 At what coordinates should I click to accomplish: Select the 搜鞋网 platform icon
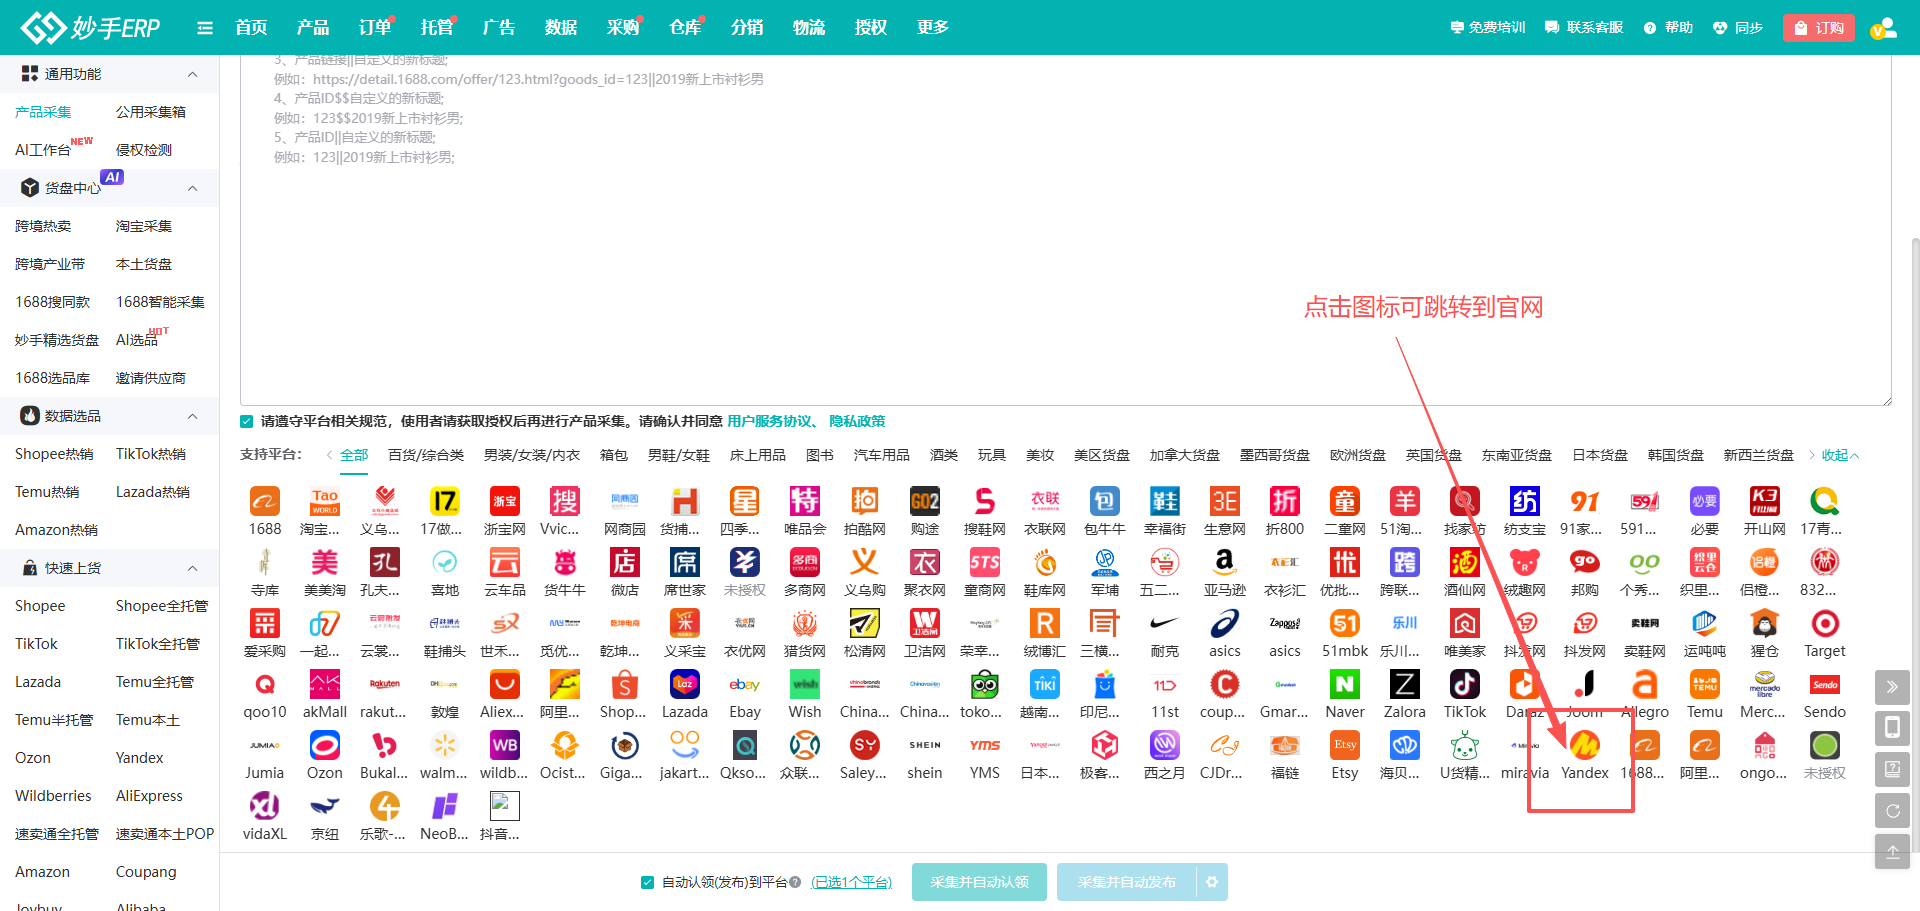click(x=985, y=501)
